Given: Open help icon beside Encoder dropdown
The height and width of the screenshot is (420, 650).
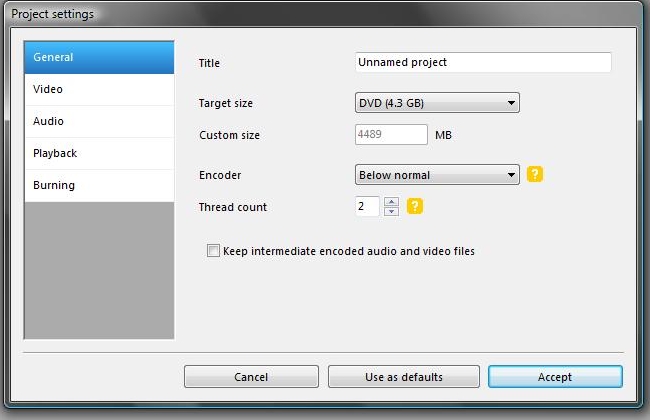Looking at the screenshot, I should point(535,174).
